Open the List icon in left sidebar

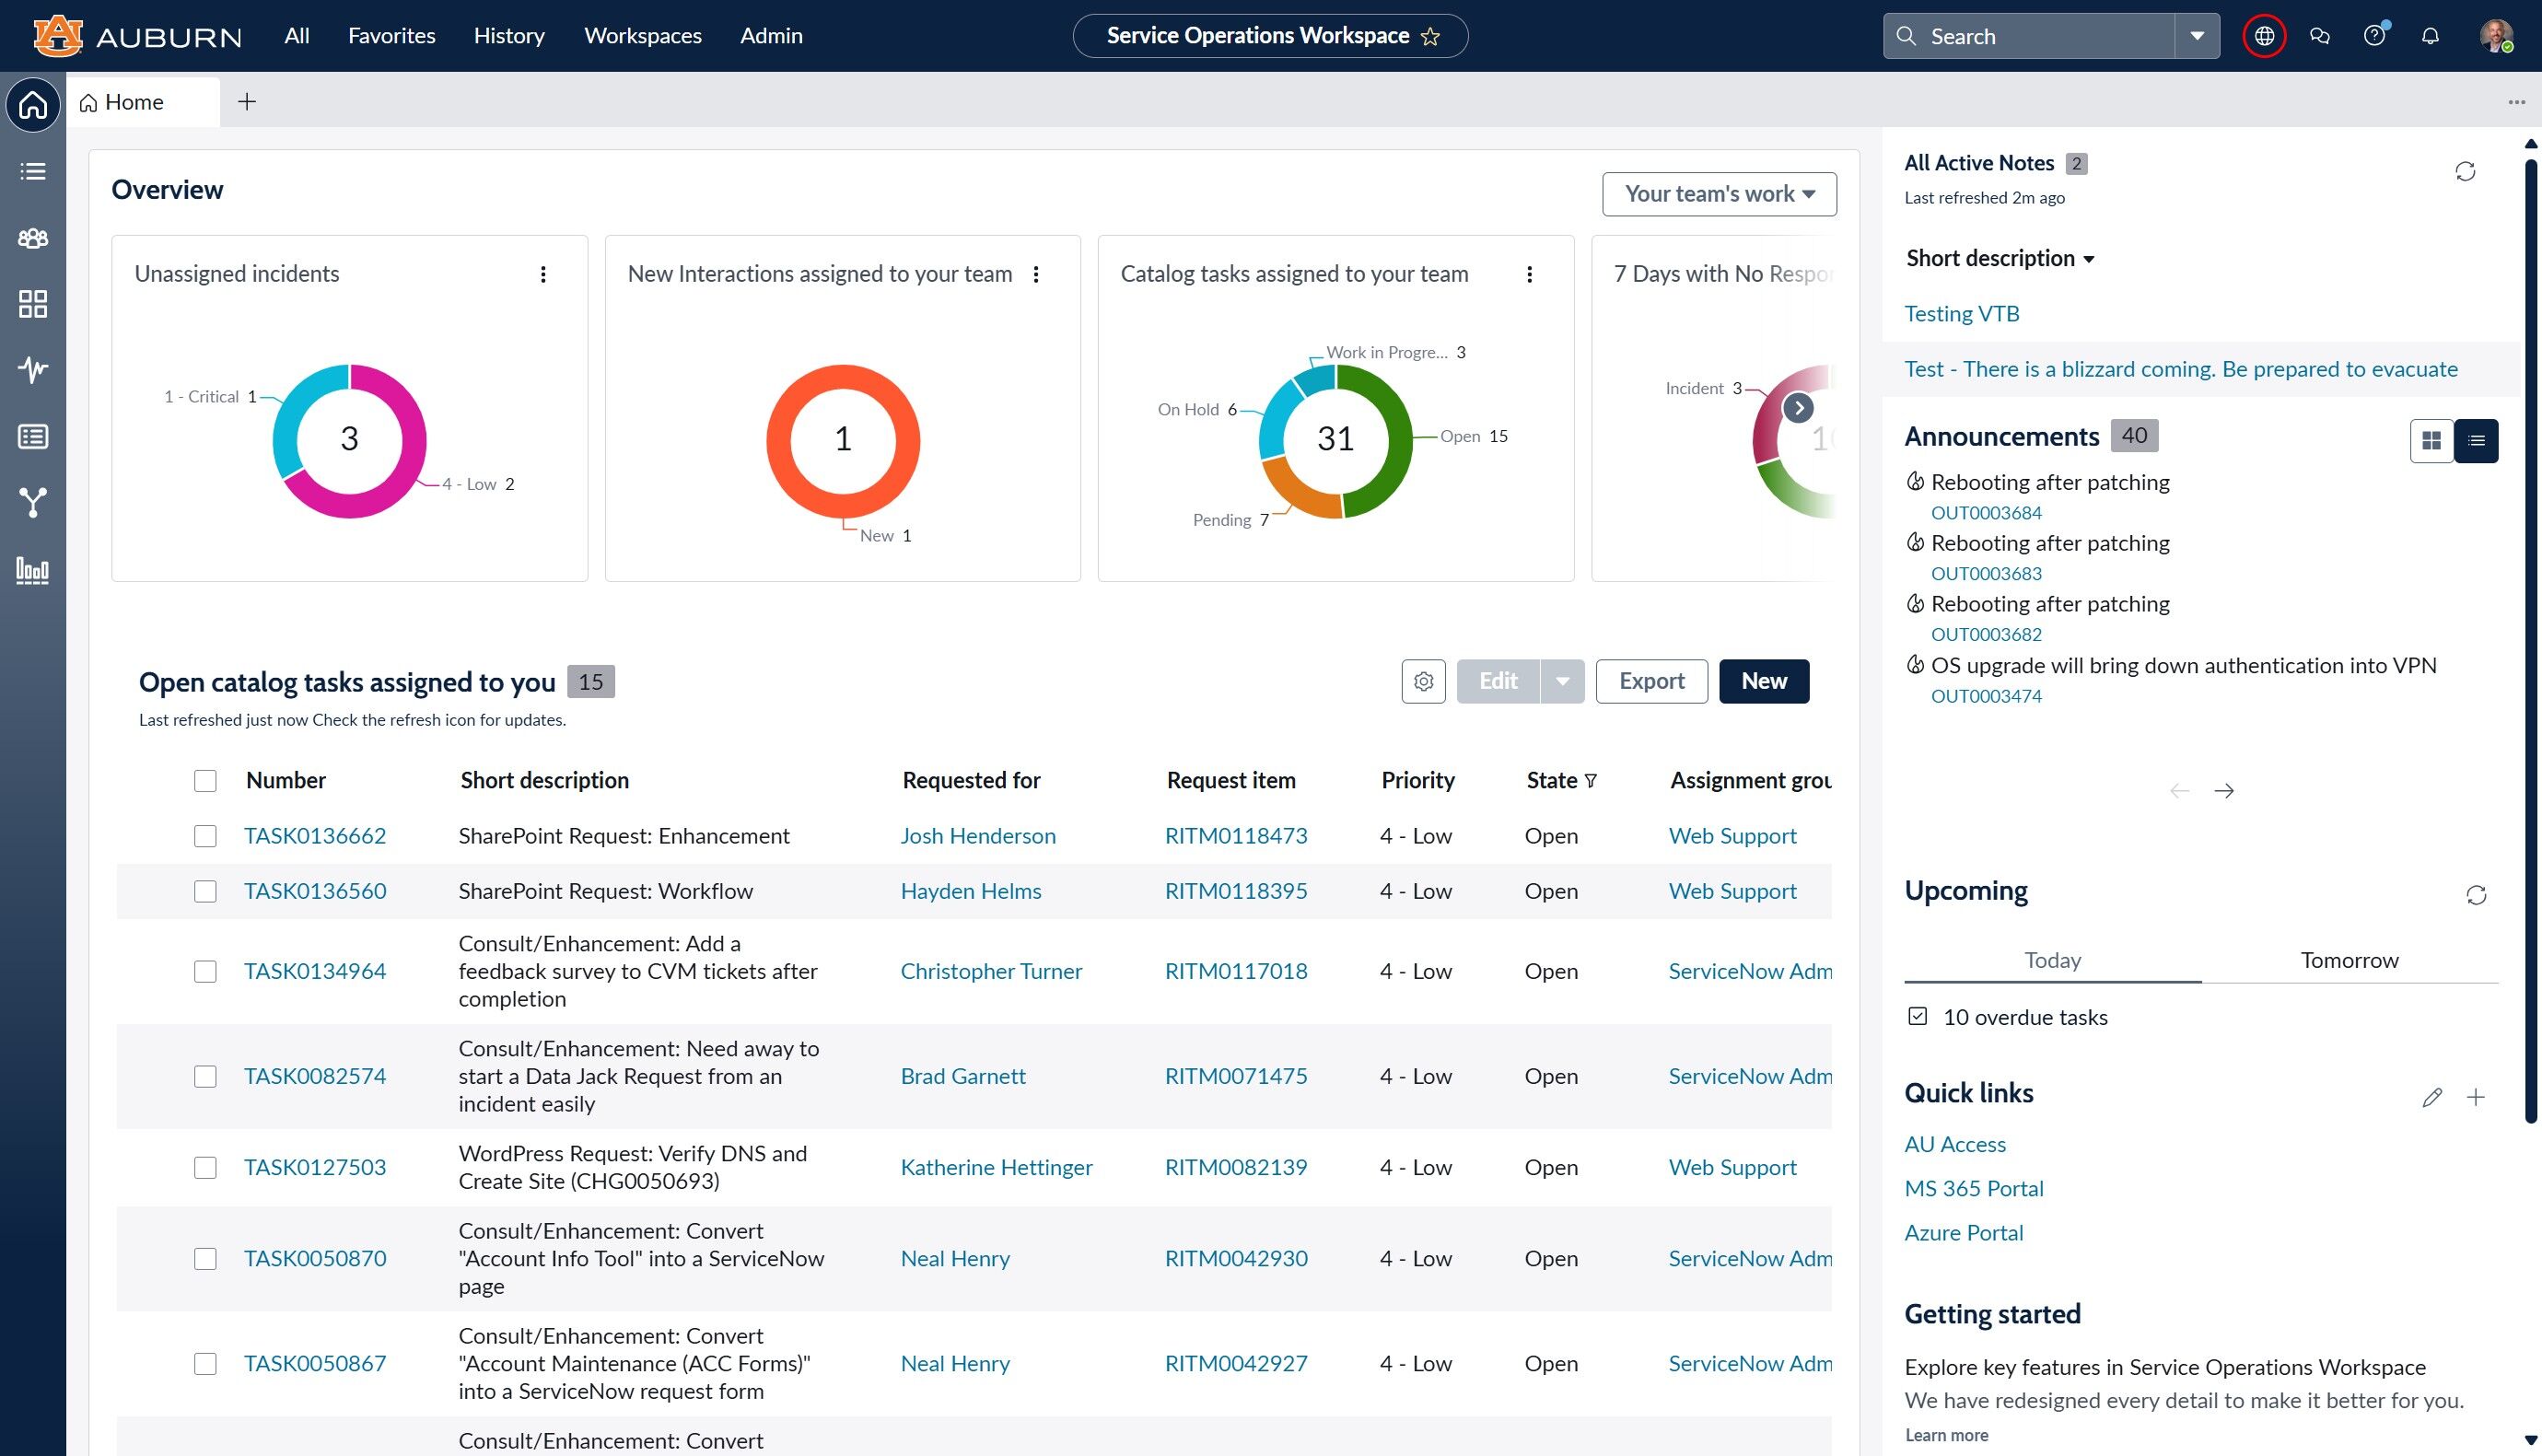(x=33, y=172)
